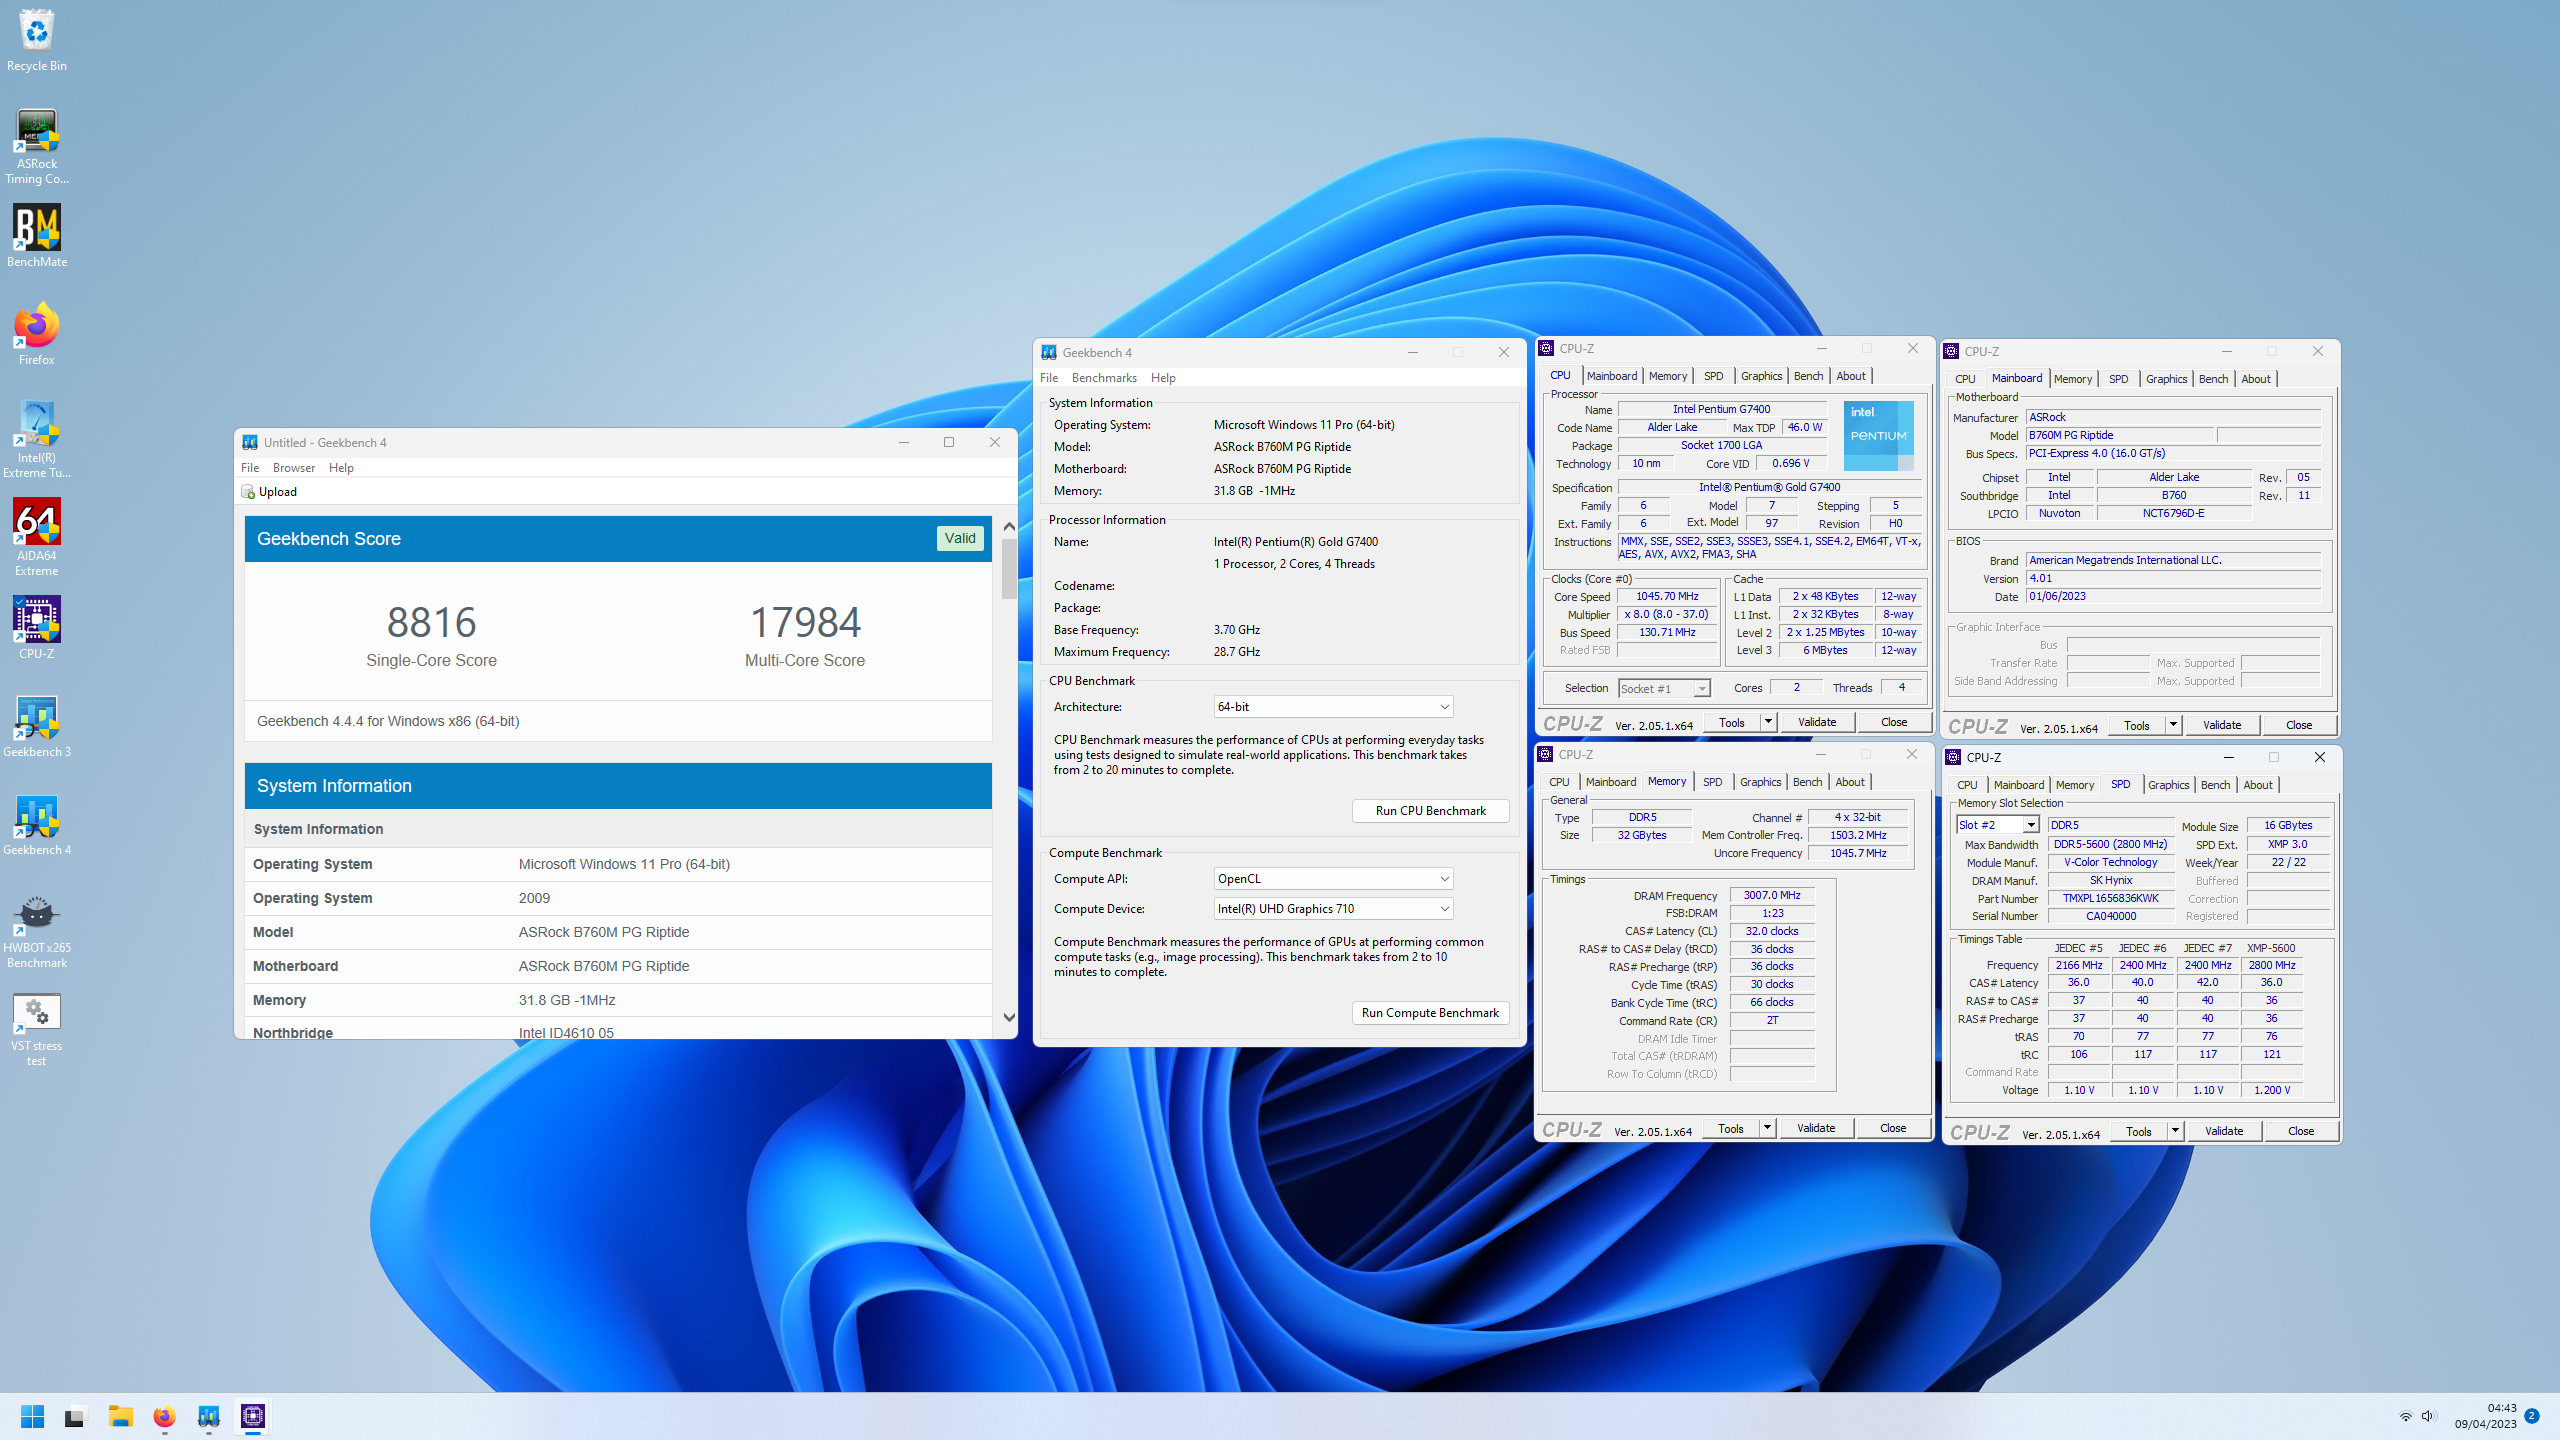Click the taskbar clock and date
The image size is (2560, 1440).
click(2485, 1416)
